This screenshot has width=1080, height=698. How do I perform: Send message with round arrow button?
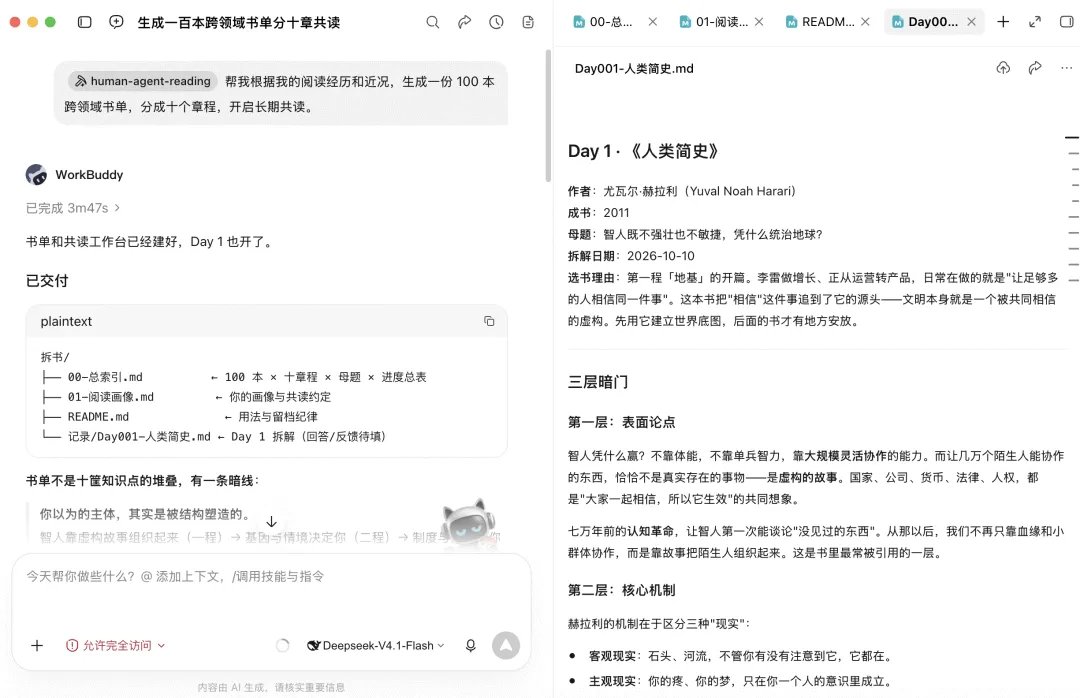tap(506, 645)
